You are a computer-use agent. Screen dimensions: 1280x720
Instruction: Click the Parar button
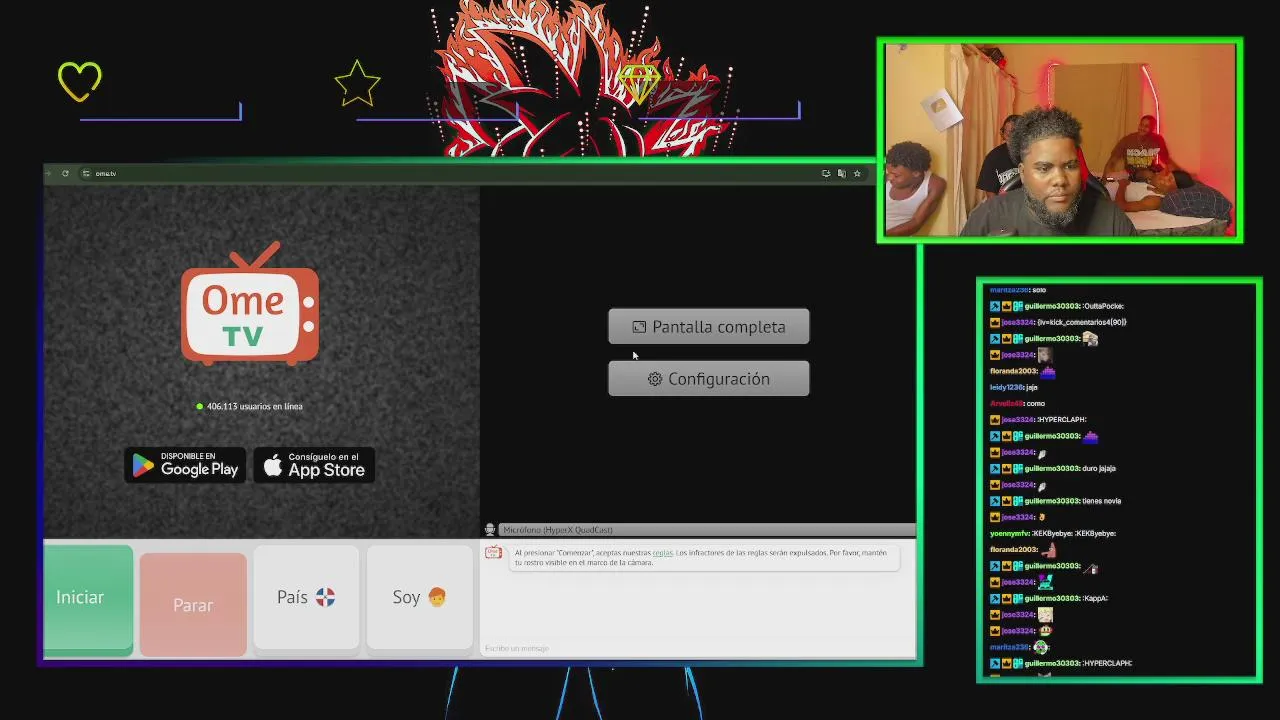193,605
